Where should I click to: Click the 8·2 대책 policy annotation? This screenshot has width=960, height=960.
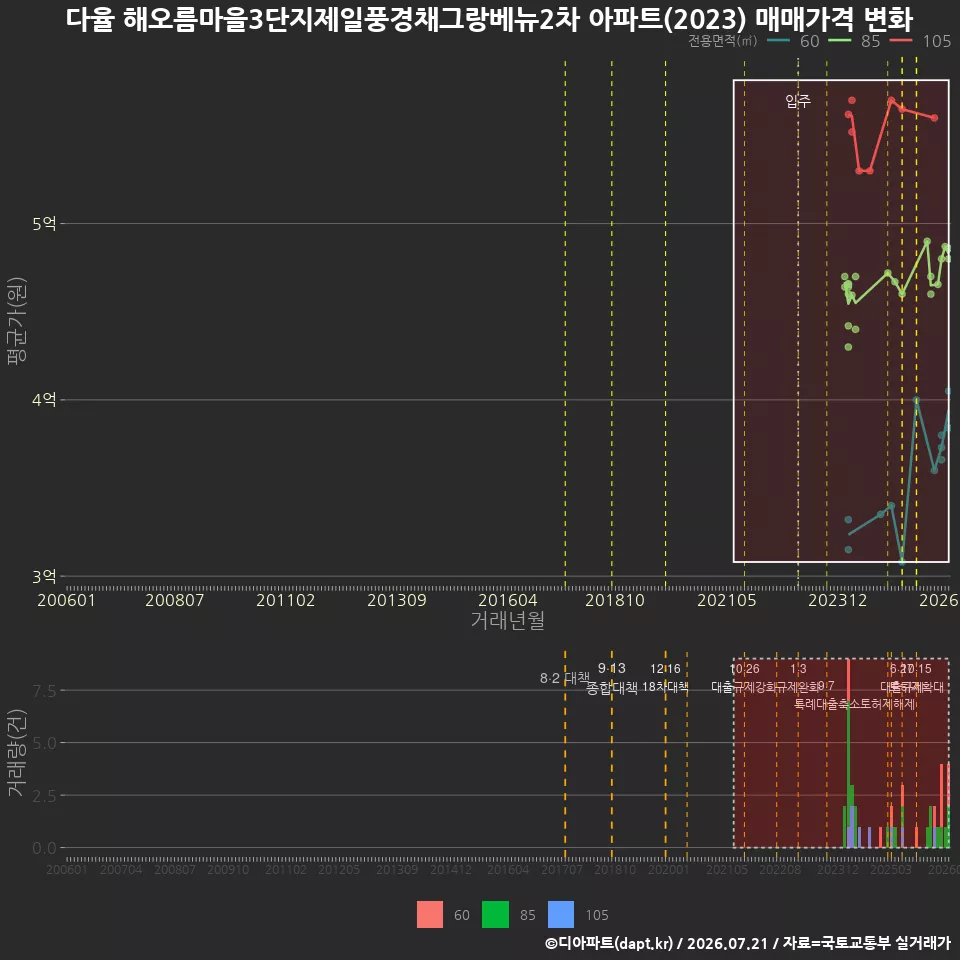coord(564,678)
